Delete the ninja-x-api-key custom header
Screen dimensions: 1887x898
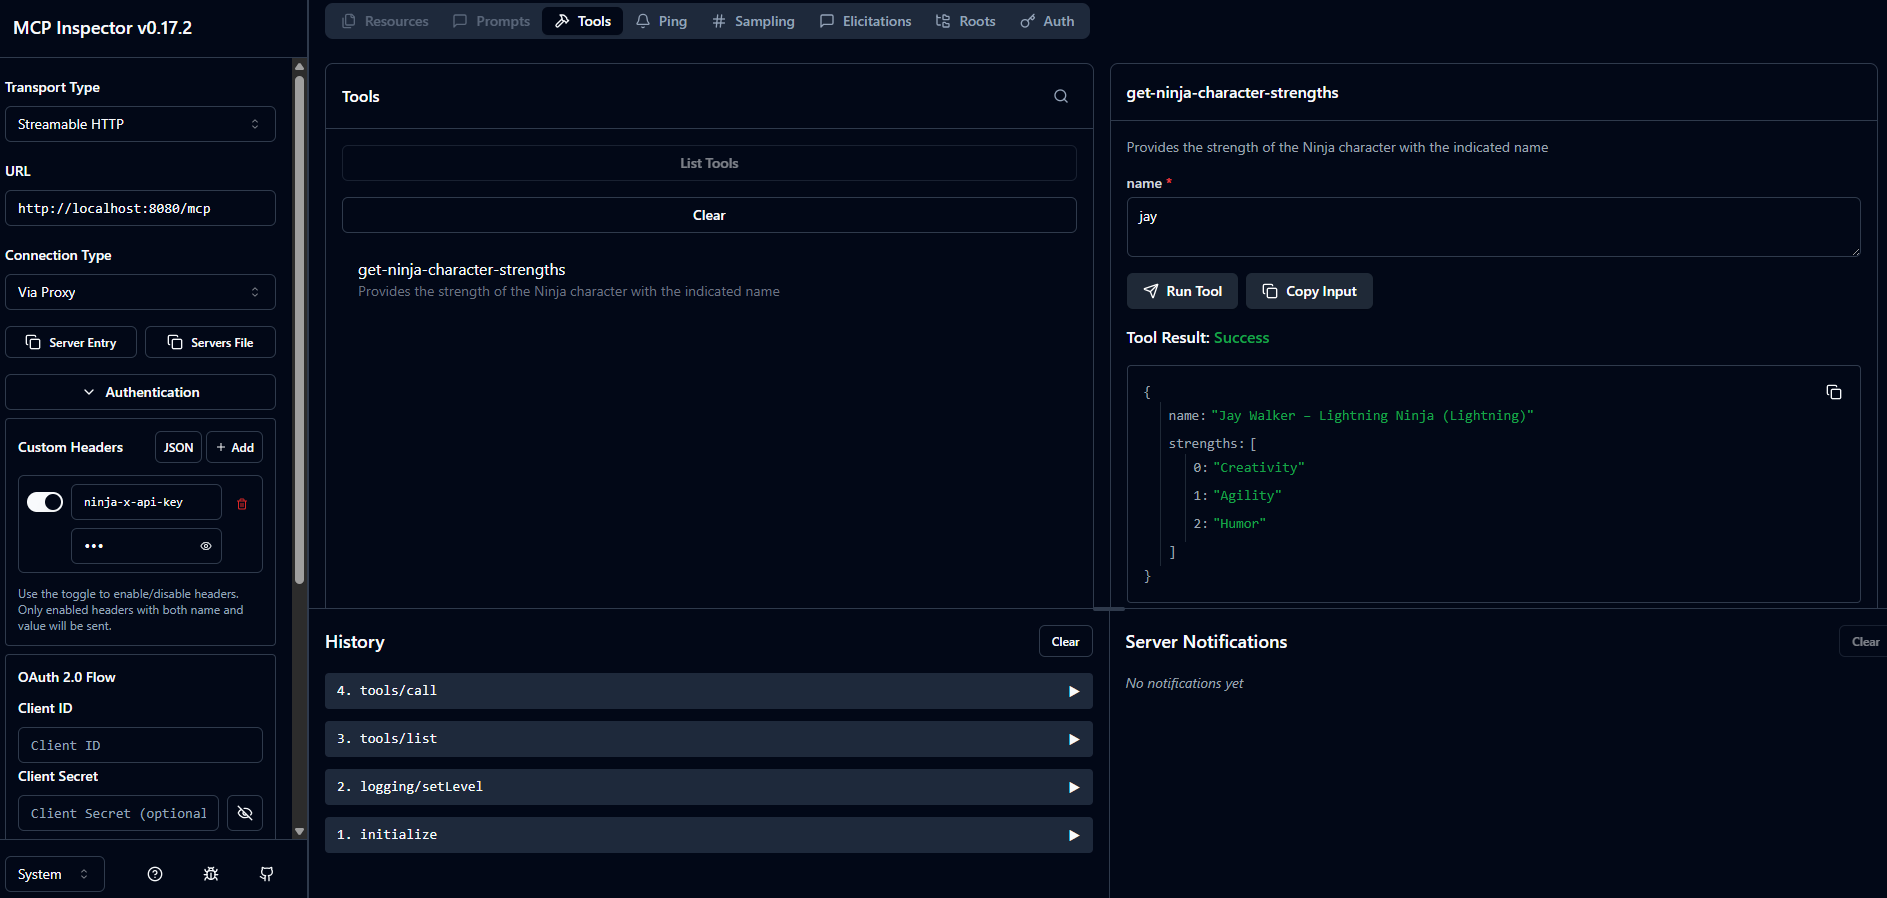(x=242, y=504)
